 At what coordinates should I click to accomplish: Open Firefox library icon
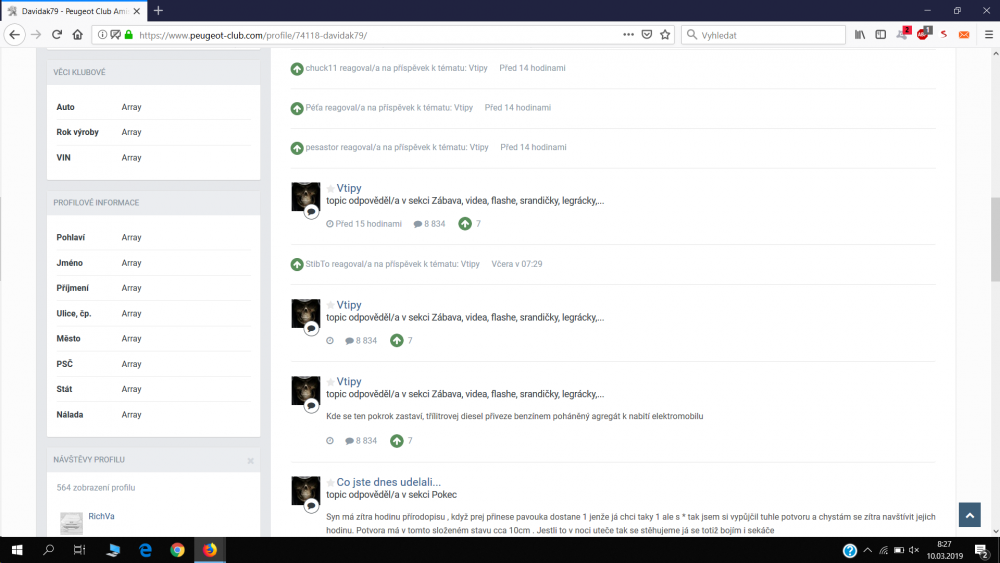860,35
